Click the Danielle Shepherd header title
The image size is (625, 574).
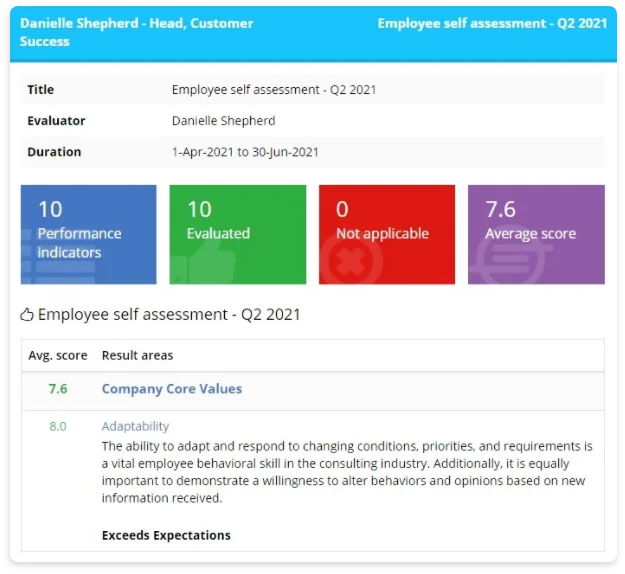point(137,32)
